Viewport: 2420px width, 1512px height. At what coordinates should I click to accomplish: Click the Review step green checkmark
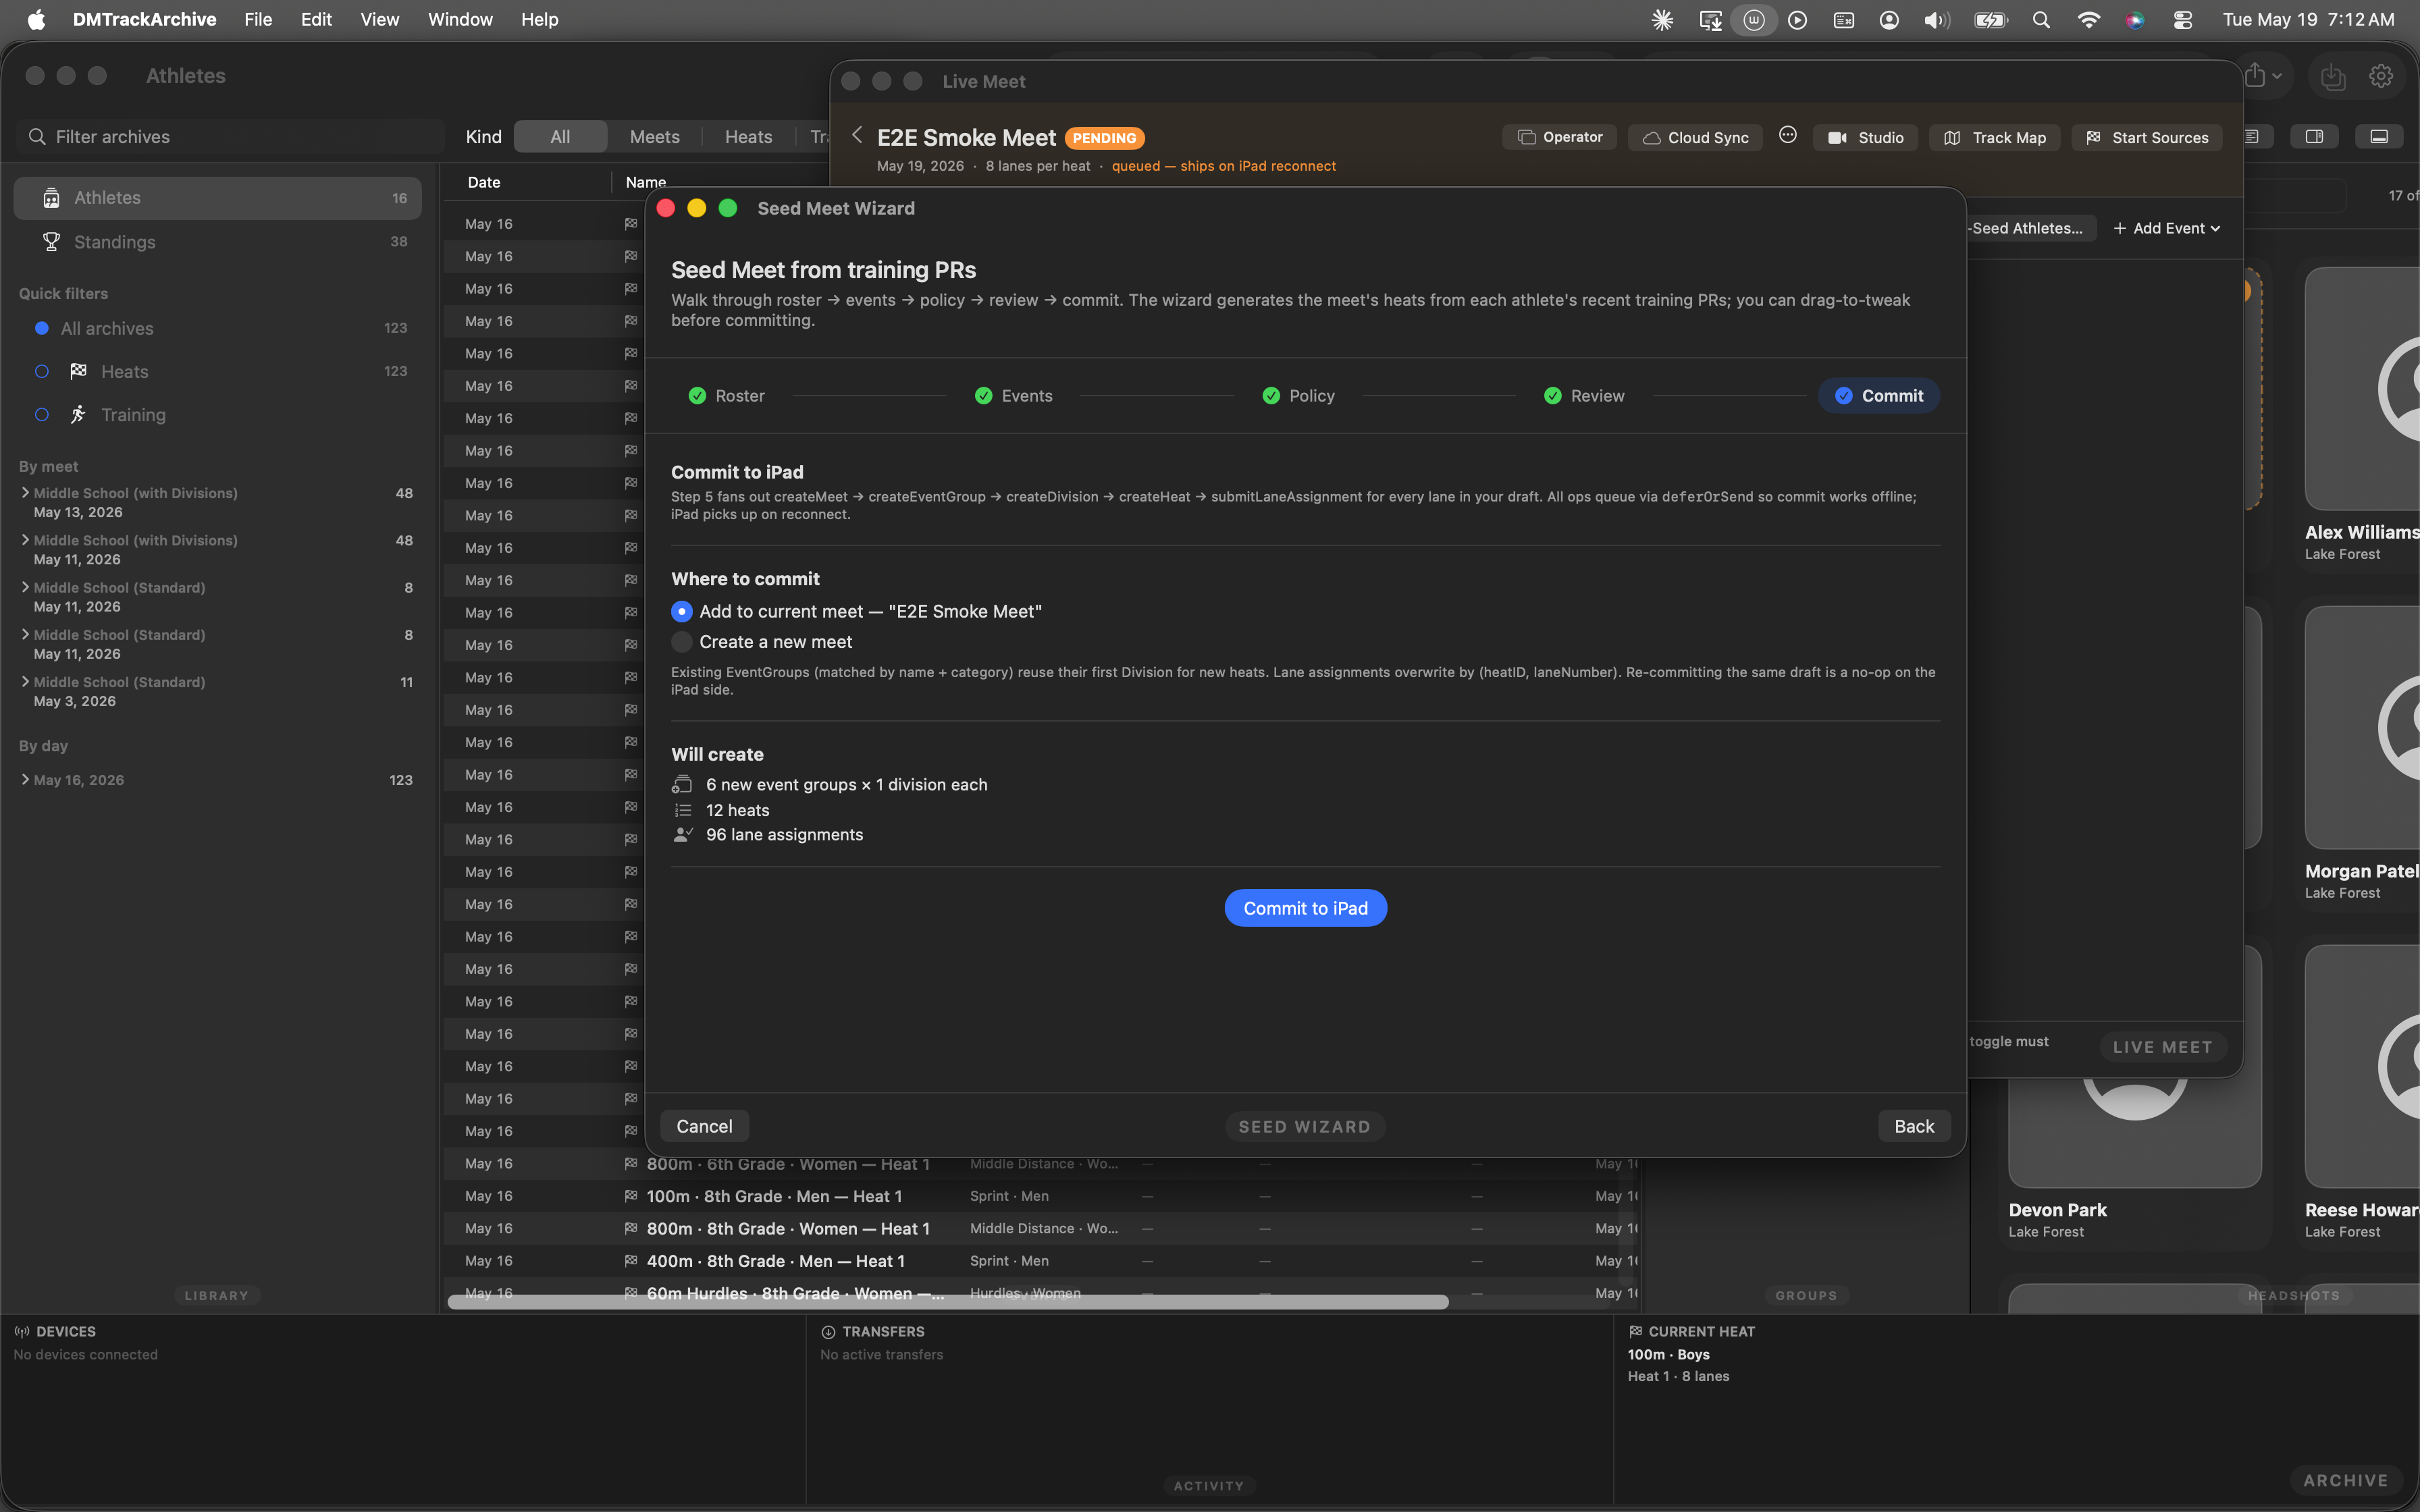click(x=1552, y=396)
